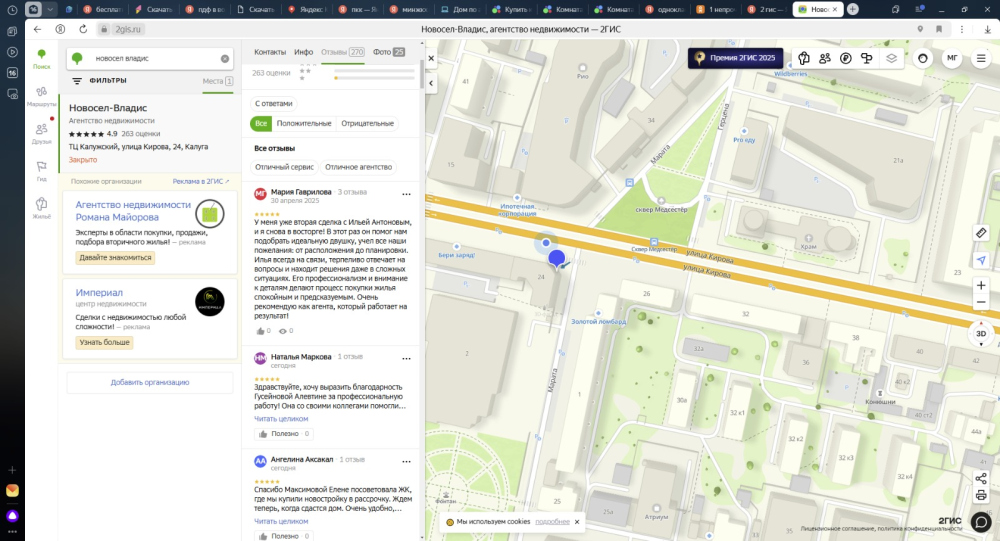Image resolution: width=1000 pixels, height=541 pixels.
Task: Open the history clock icon in browser sidebar
Action: [x=12, y=10]
